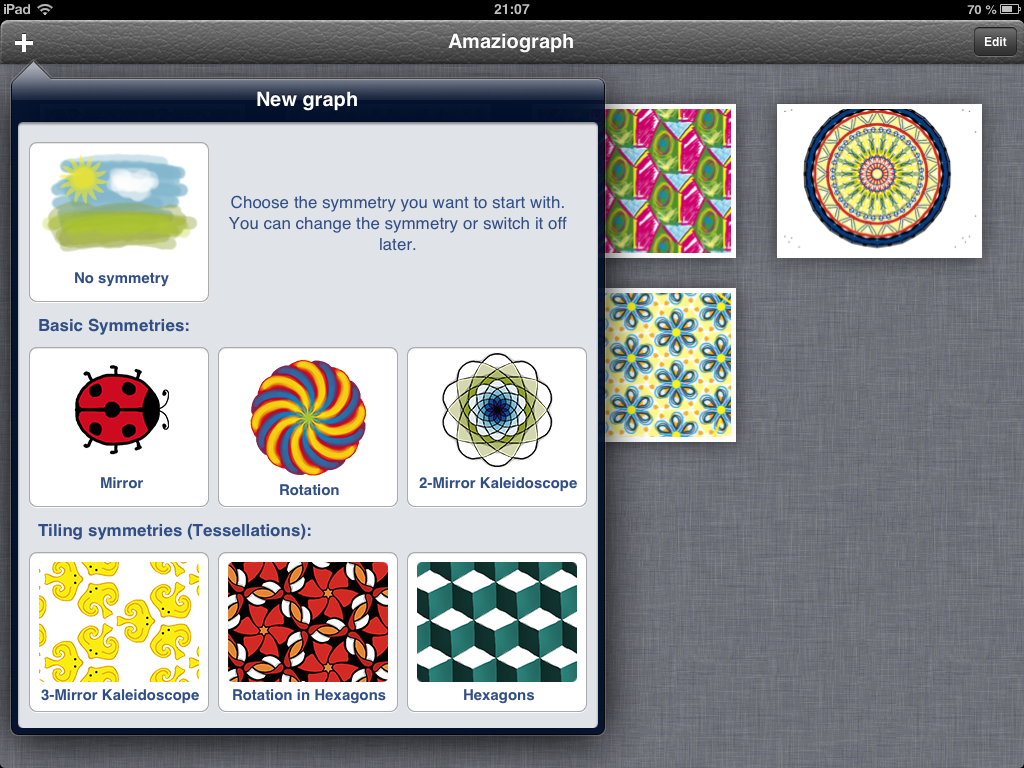Pick the Hexagons cube tiling
Screen dimensions: 1024x768
(497, 632)
